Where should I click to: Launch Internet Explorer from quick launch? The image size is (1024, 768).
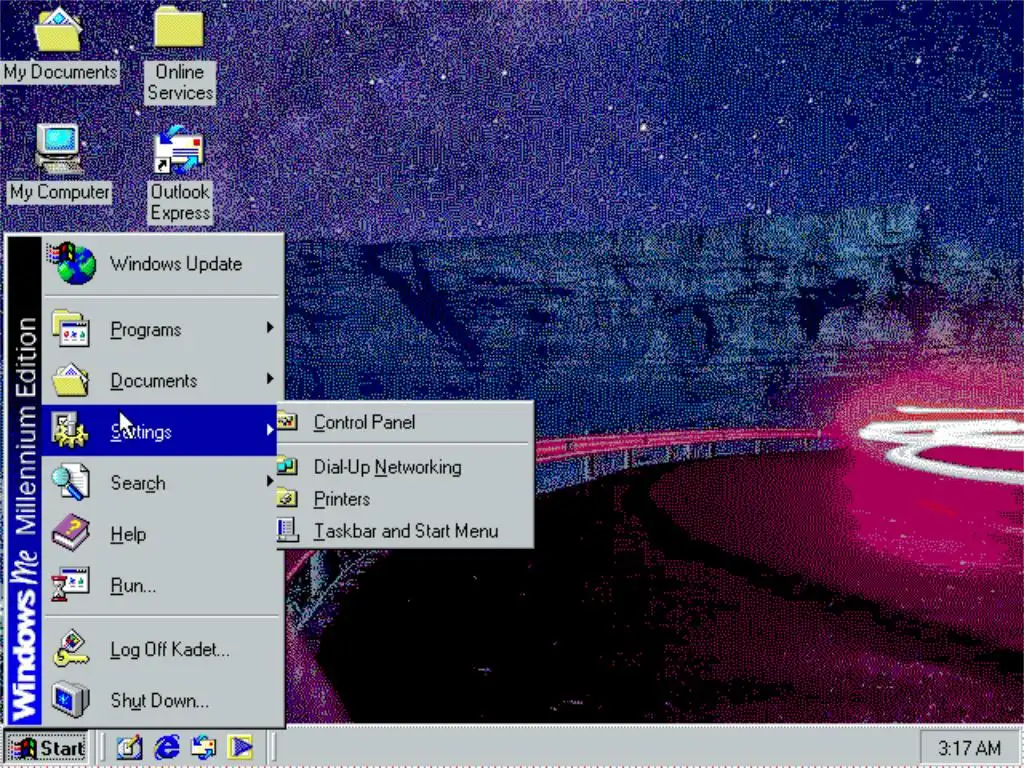click(x=167, y=747)
